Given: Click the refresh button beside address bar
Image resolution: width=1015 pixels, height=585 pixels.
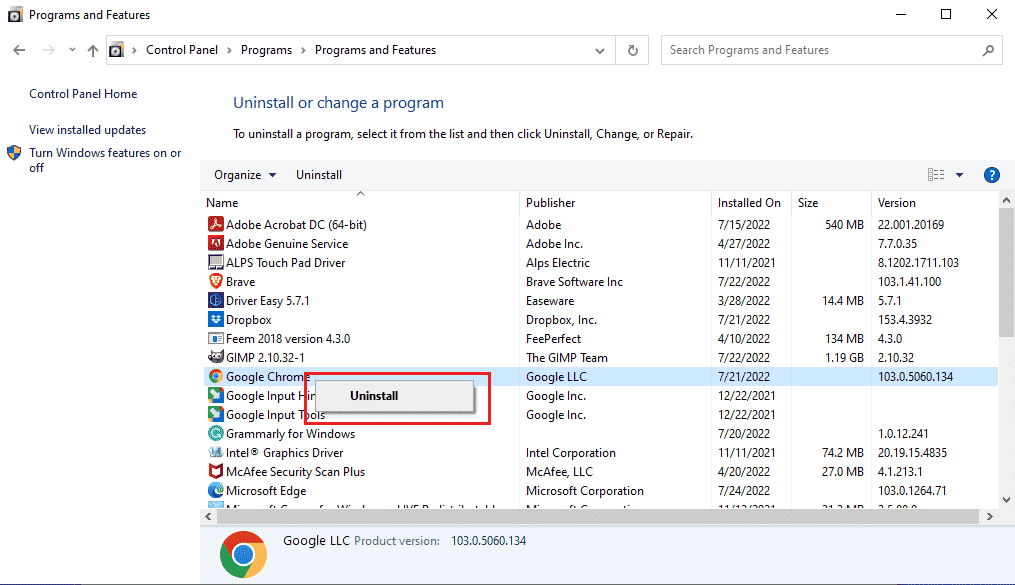Looking at the screenshot, I should click(x=632, y=50).
